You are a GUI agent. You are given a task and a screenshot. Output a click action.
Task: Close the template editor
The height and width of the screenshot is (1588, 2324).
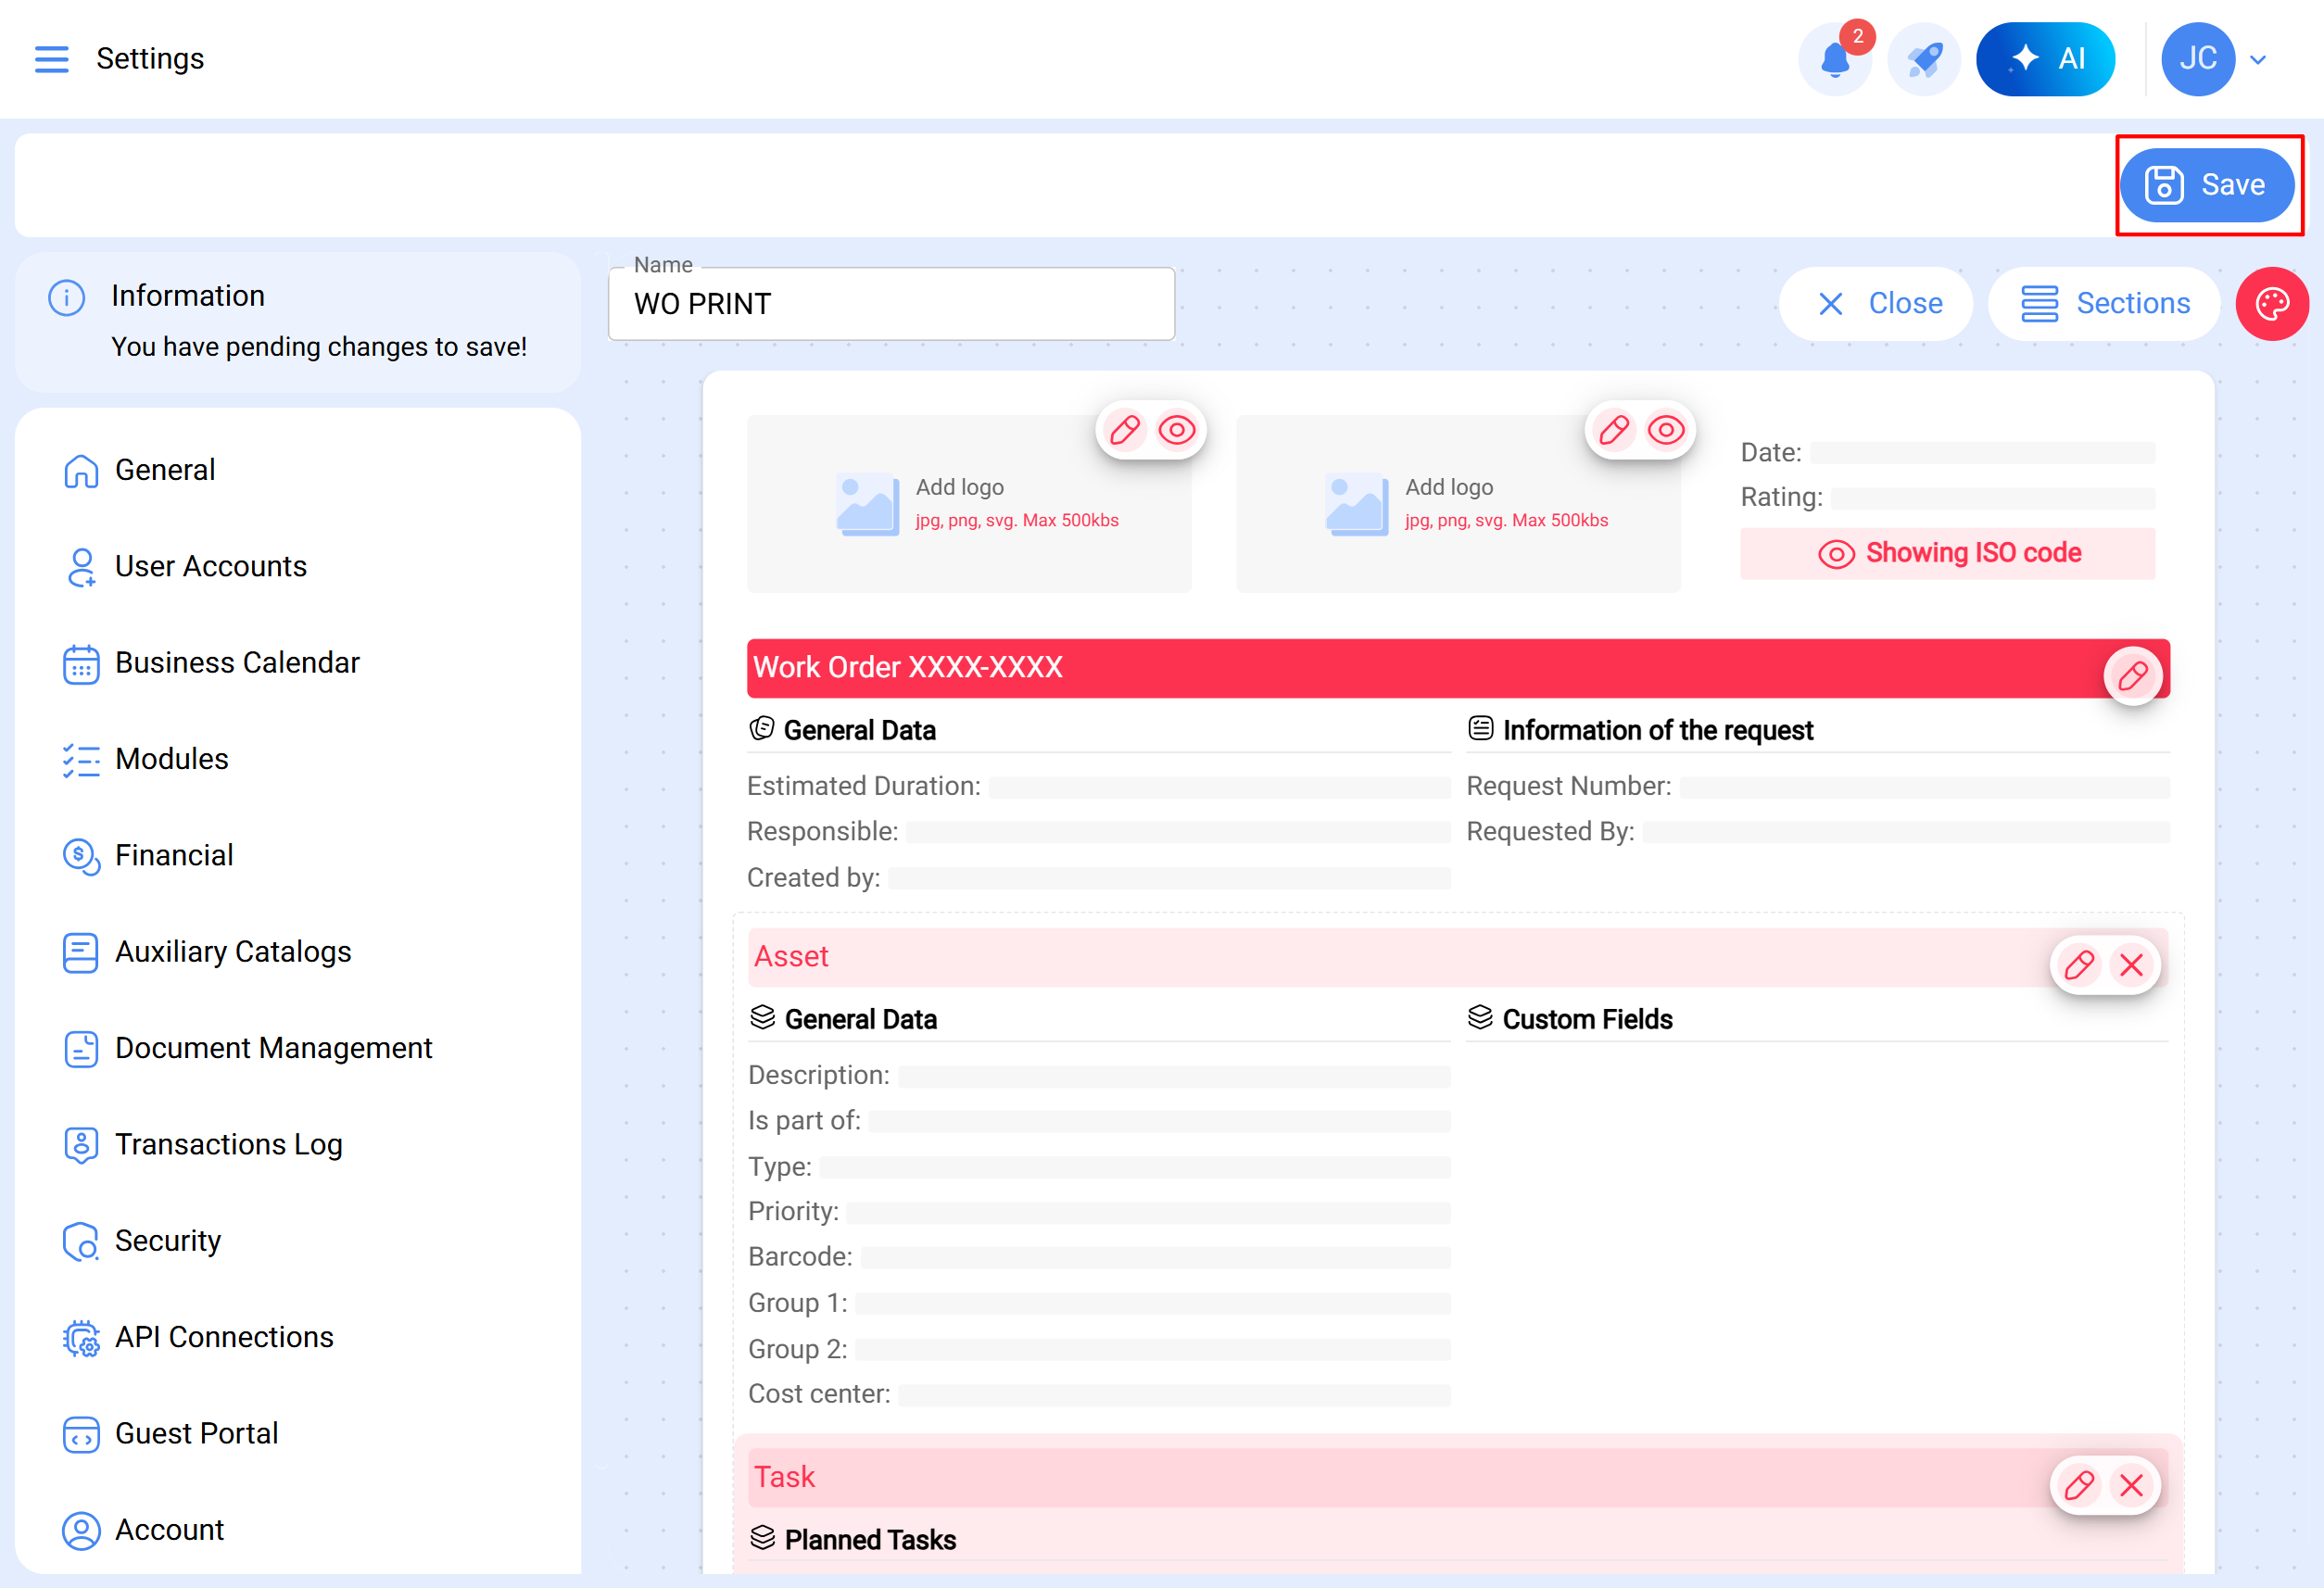[x=1876, y=303]
